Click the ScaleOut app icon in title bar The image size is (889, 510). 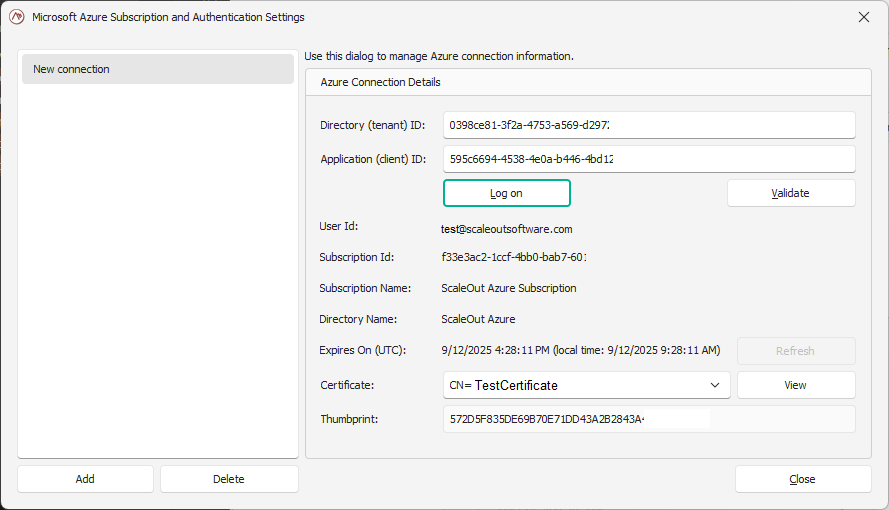[17, 17]
